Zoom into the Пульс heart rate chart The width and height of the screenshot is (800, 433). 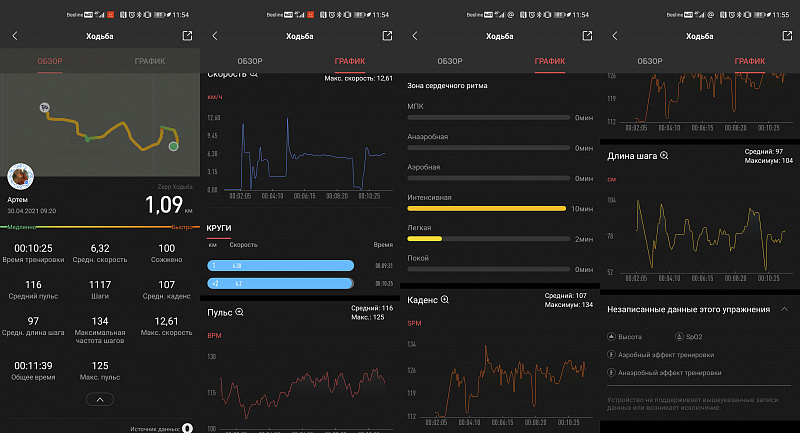tap(239, 312)
